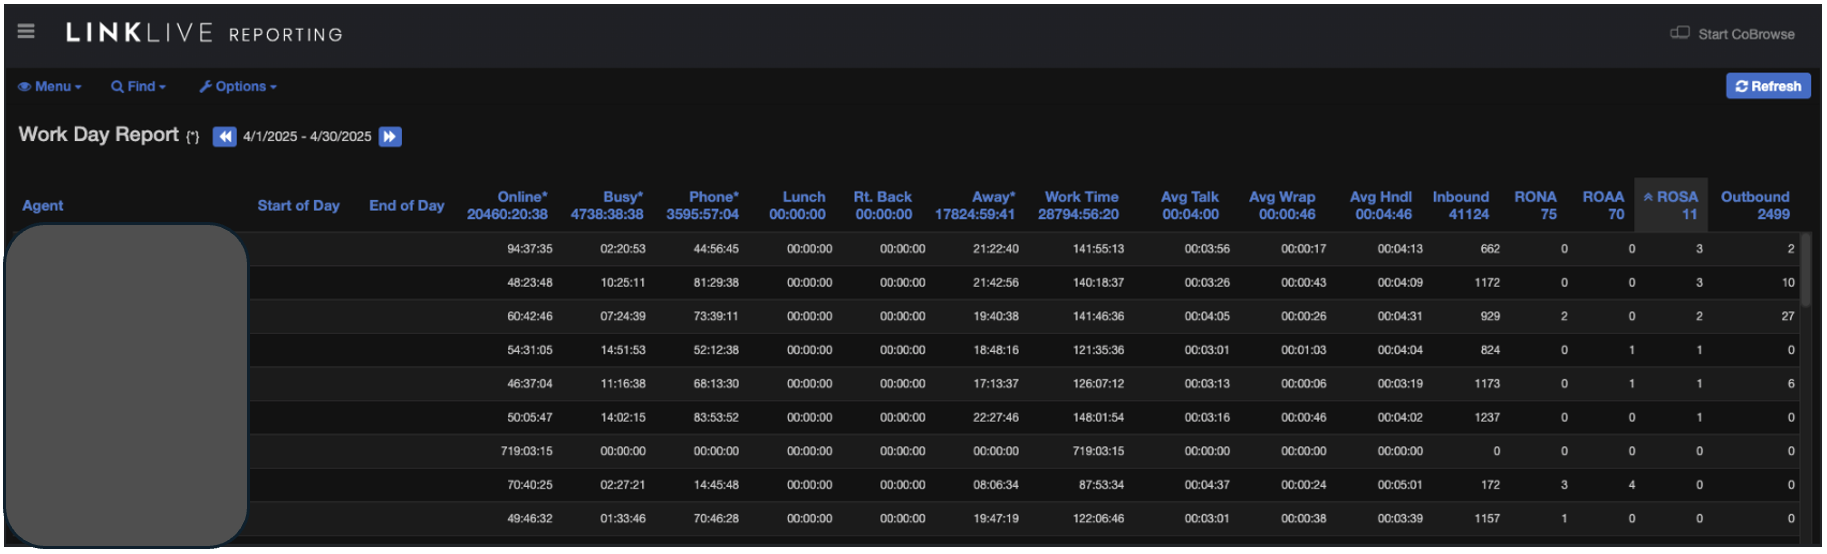1827x554 pixels.
Task: Open the hamburger navigation menu
Action: (x=26, y=32)
